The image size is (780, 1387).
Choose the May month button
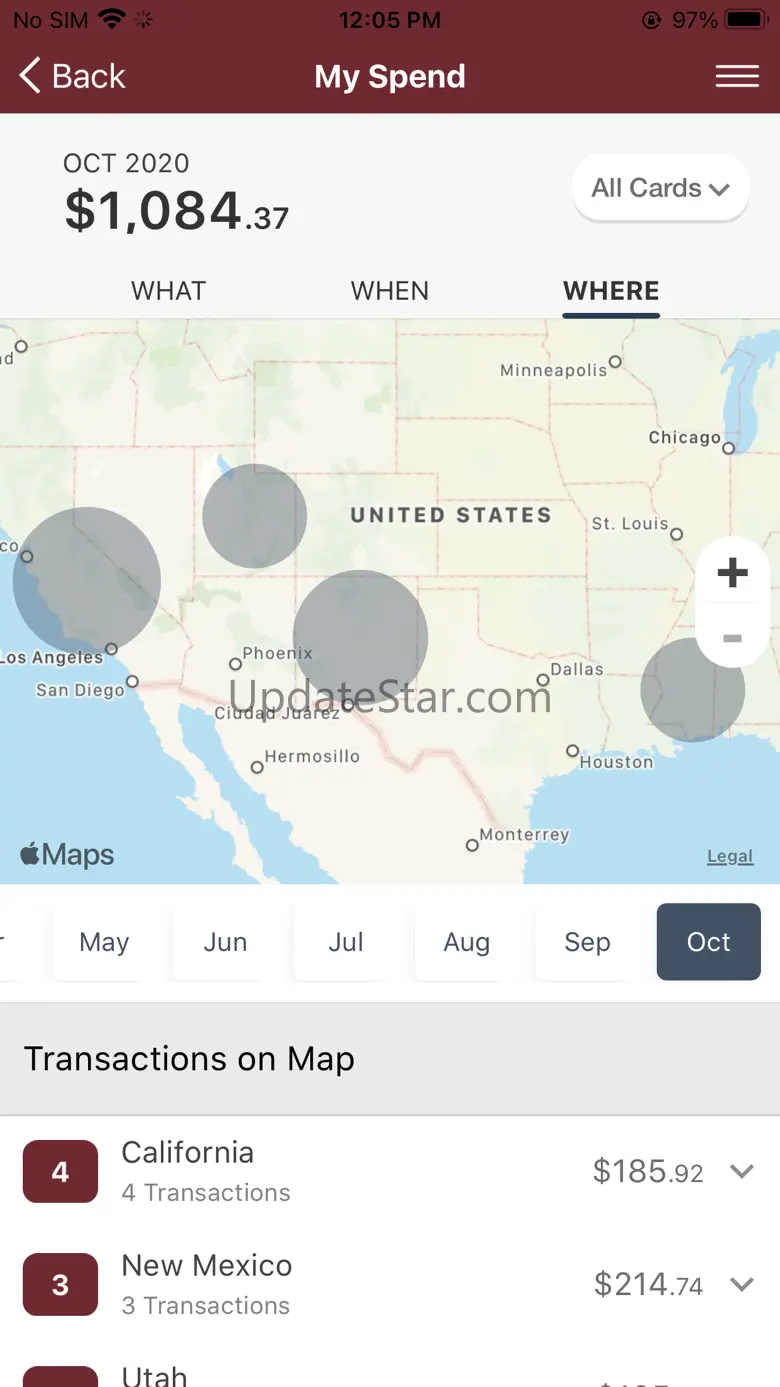104,942
